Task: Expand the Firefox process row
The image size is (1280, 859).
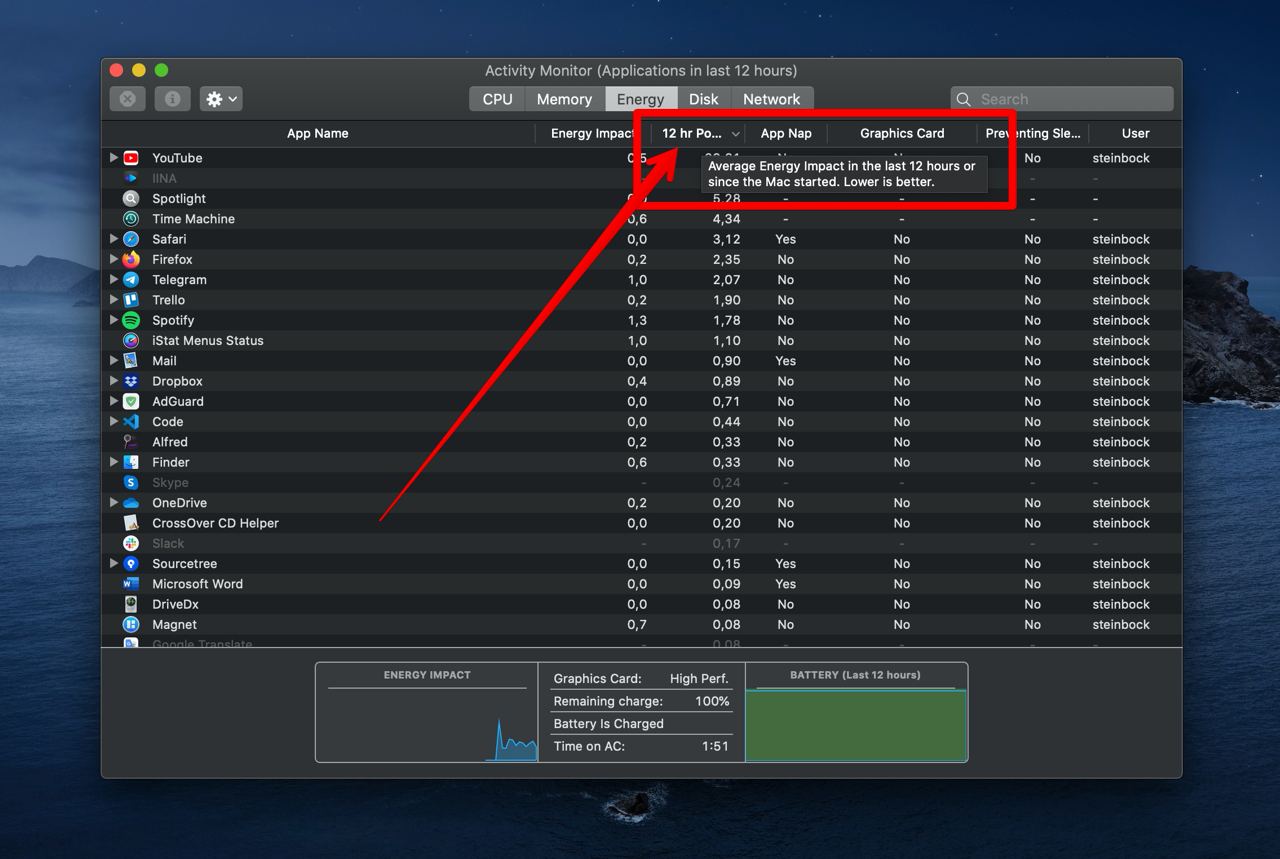Action: 114,259
